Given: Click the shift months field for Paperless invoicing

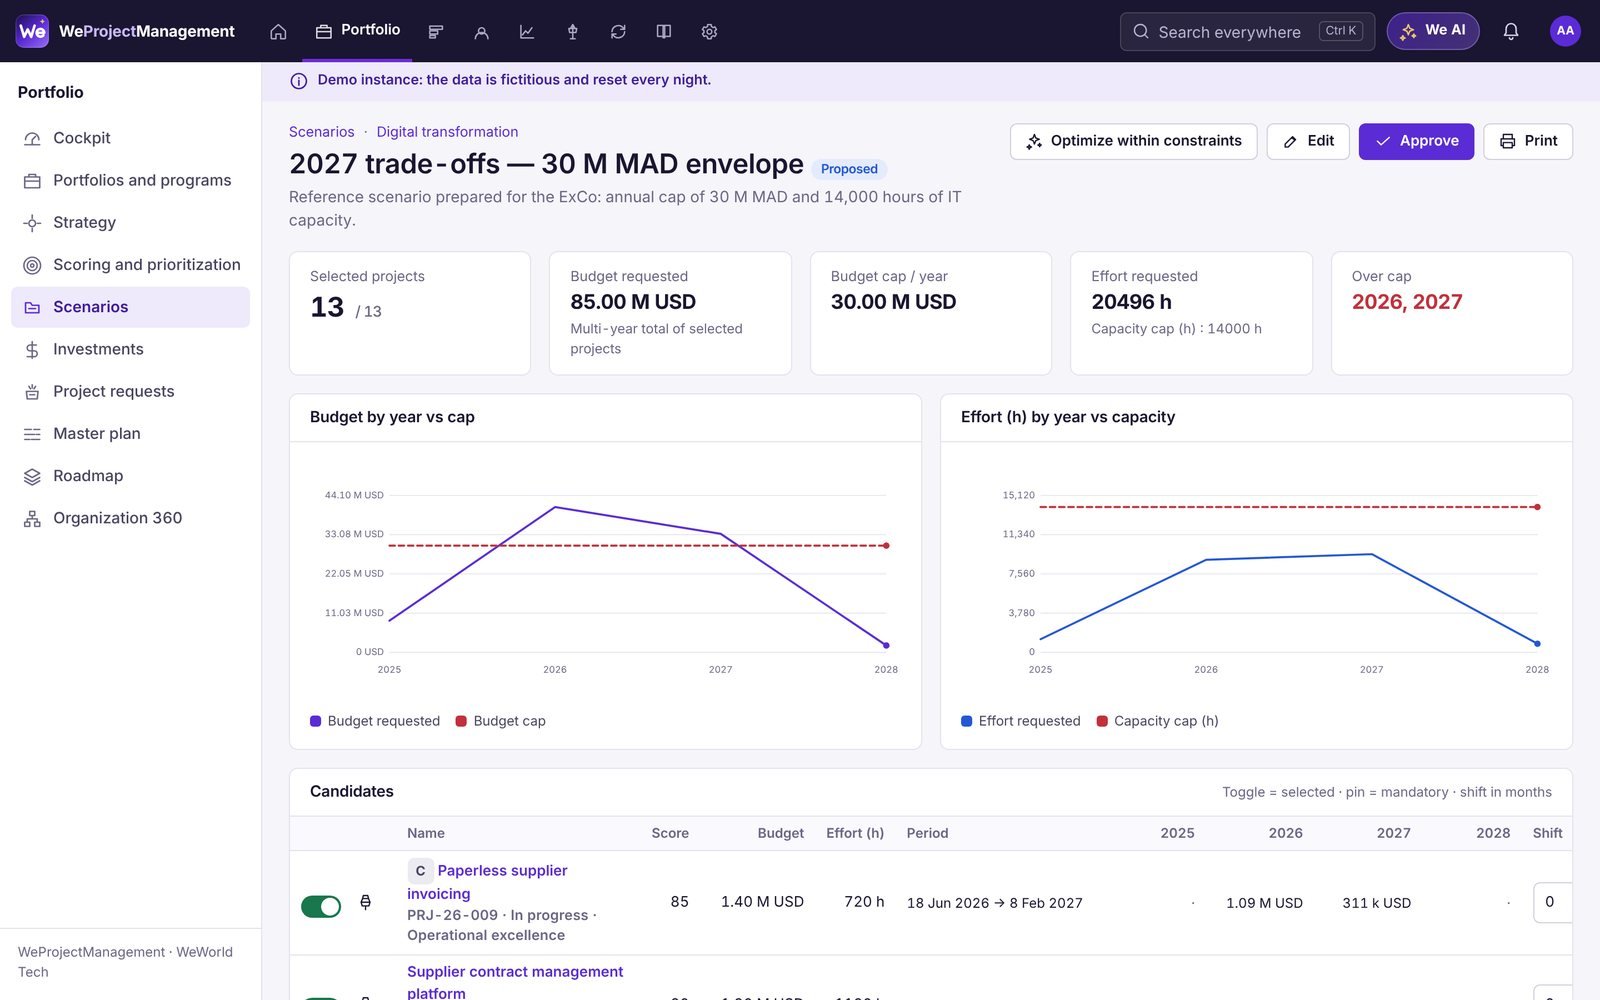Looking at the screenshot, I should point(1552,902).
